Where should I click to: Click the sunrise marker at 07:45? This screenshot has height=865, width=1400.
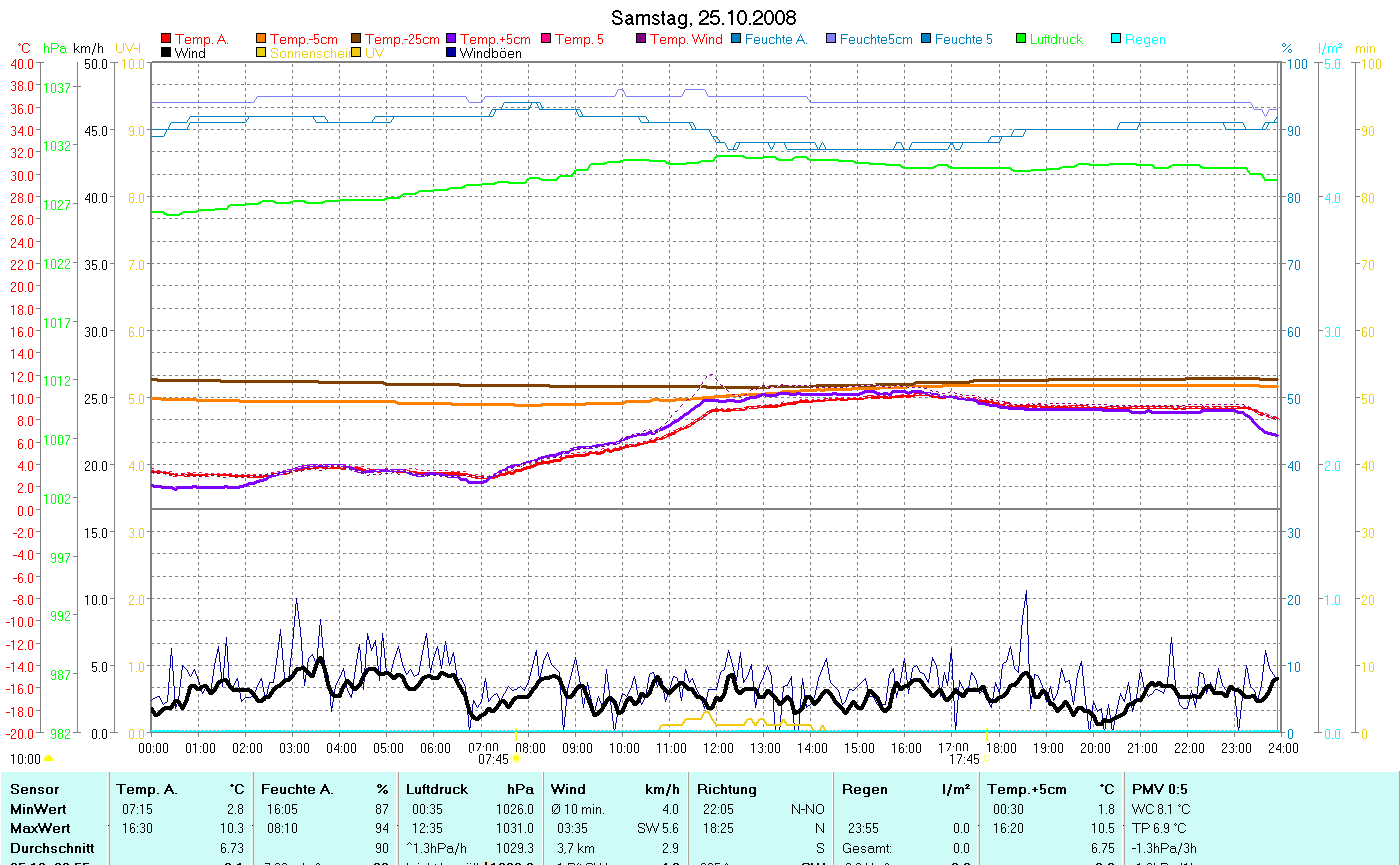point(516,759)
